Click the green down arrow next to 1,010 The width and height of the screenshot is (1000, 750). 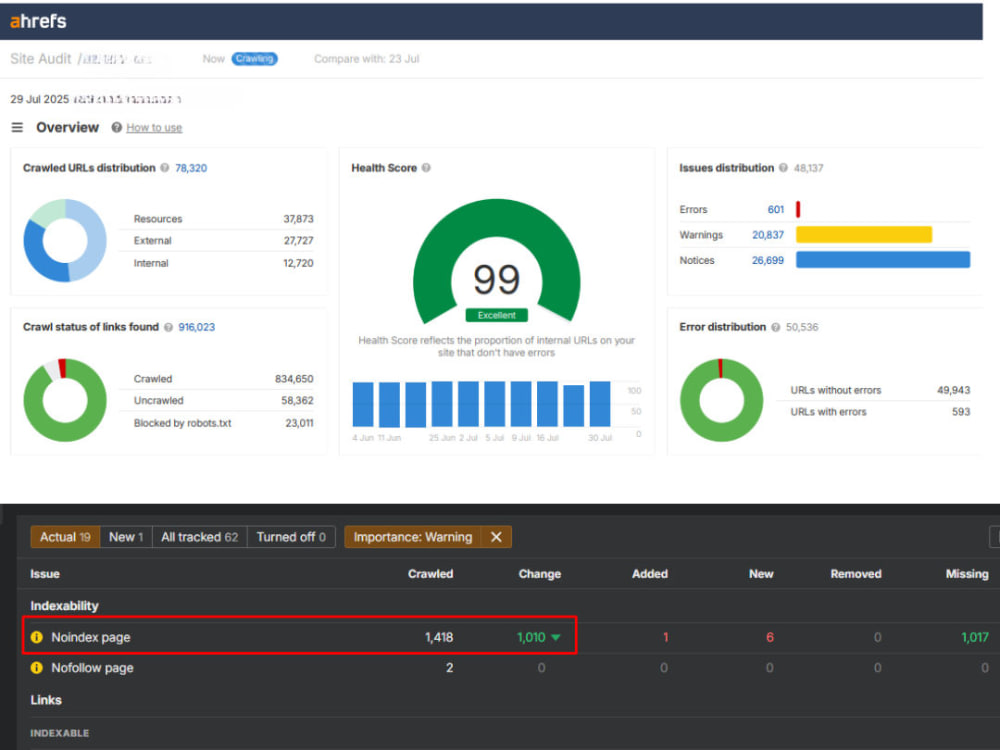(555, 637)
